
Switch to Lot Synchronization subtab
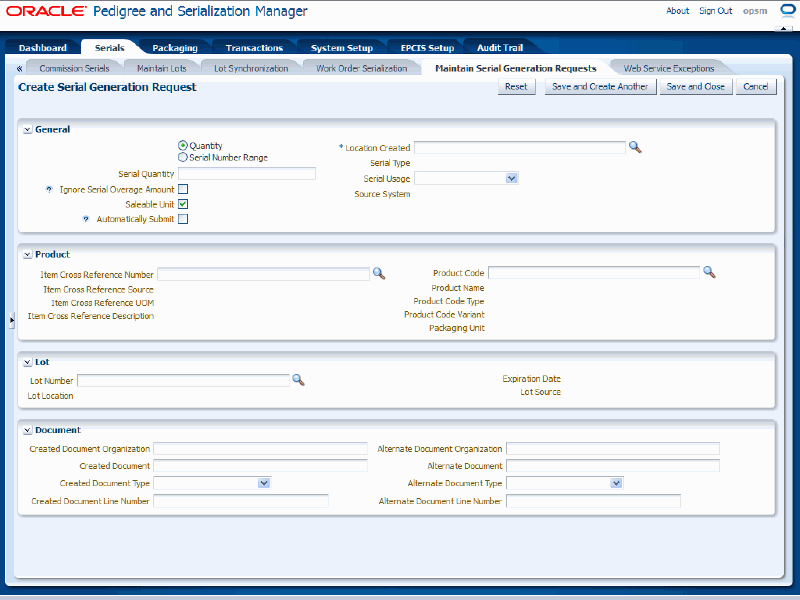[x=251, y=68]
